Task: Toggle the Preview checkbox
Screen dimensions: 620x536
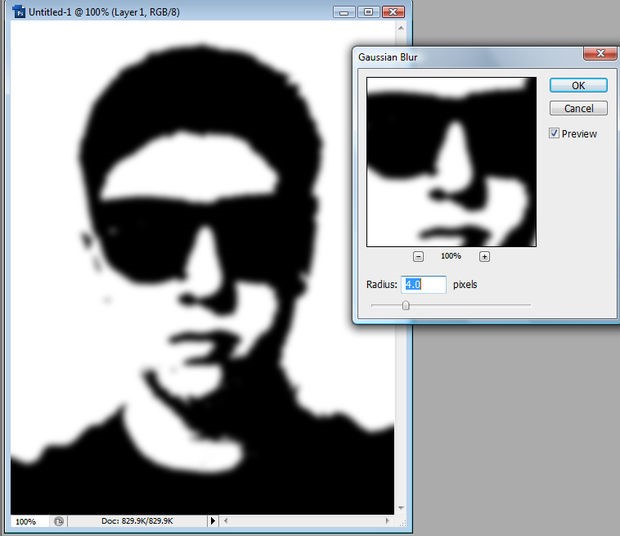Action: click(554, 133)
